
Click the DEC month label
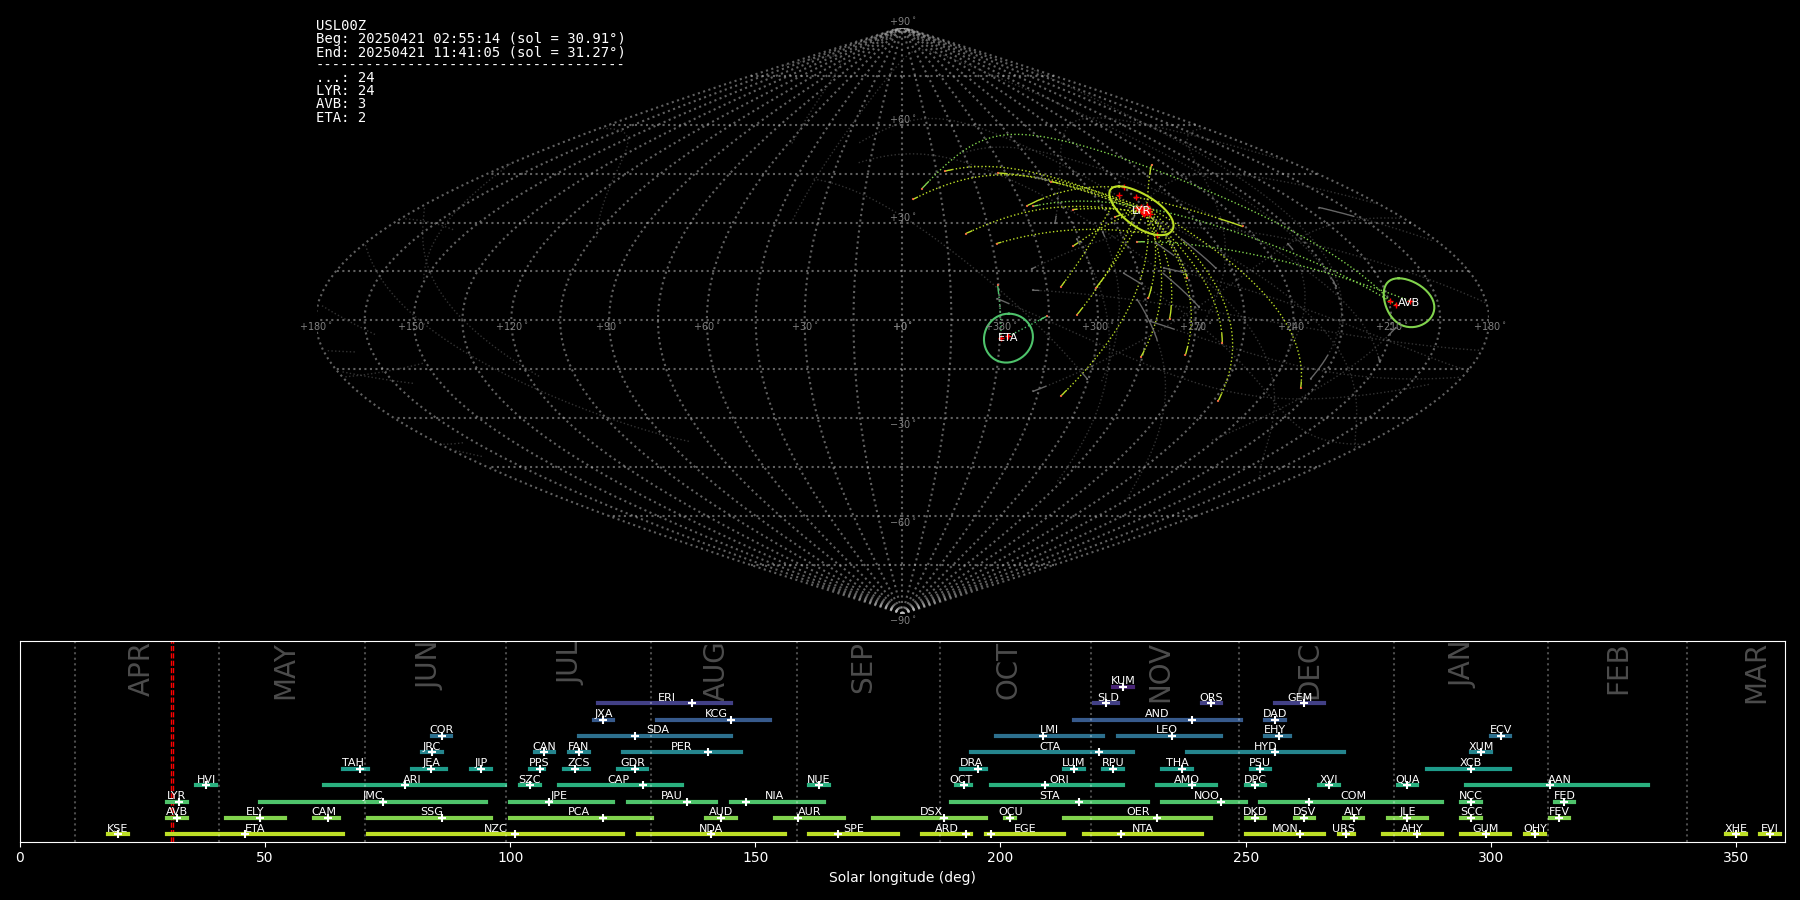pos(1309,672)
